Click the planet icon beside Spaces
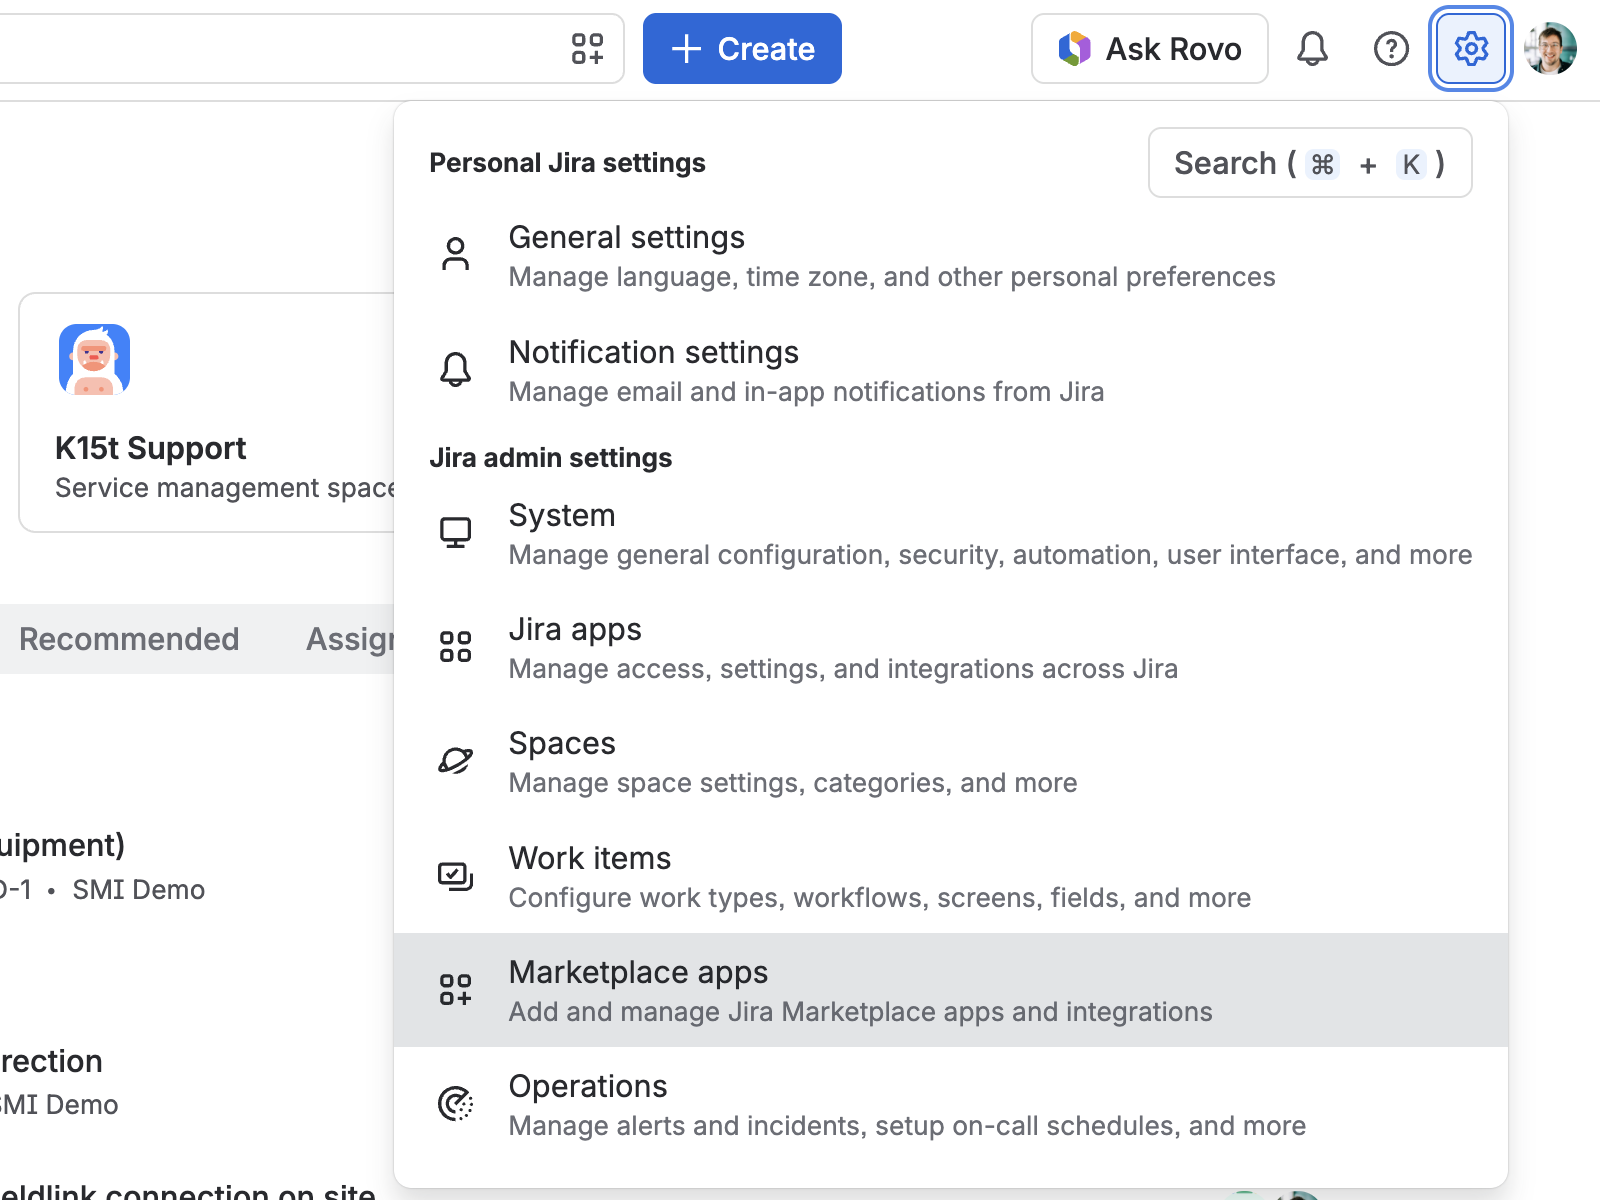Image resolution: width=1600 pixels, height=1200 pixels. tap(455, 761)
